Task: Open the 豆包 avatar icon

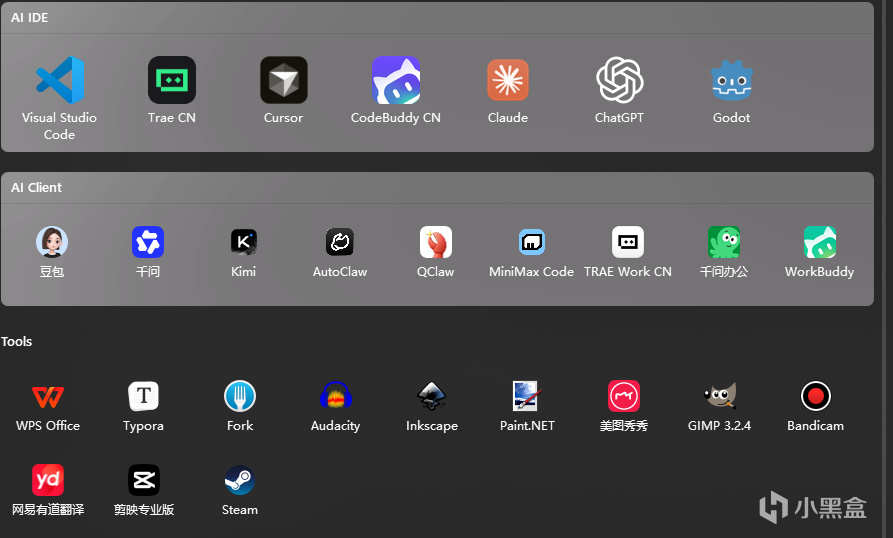Action: pos(52,242)
